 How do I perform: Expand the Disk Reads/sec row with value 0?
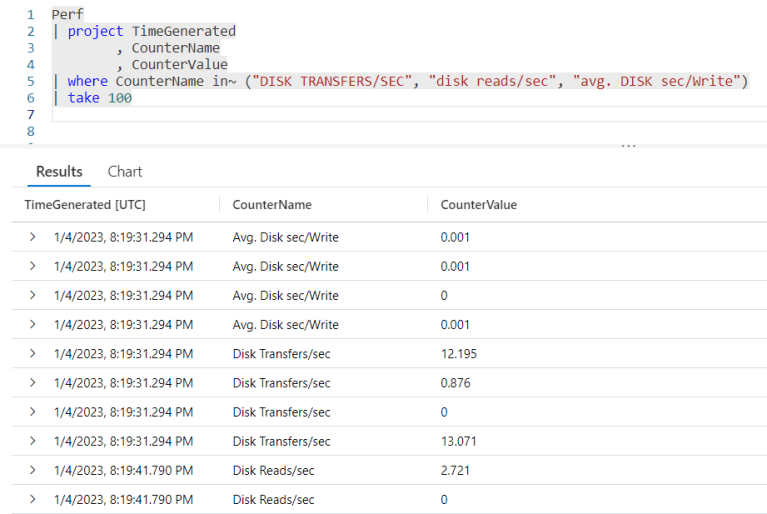click(32, 499)
